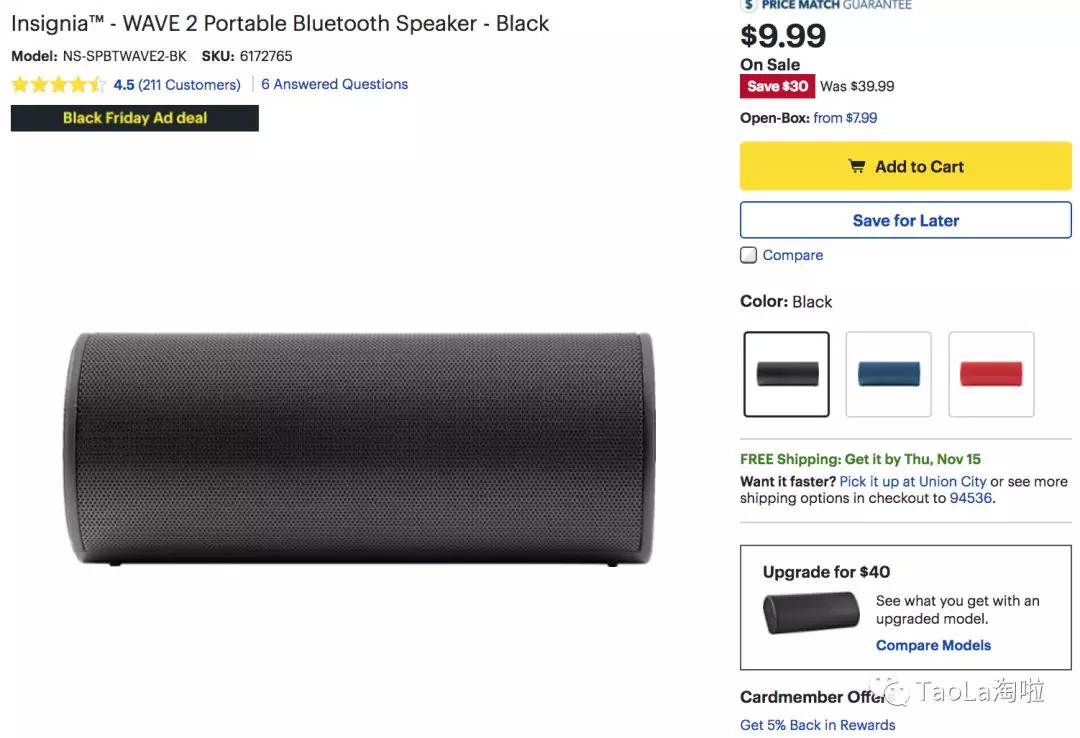Click the star rating icons
The image size is (1080, 738).
58,85
